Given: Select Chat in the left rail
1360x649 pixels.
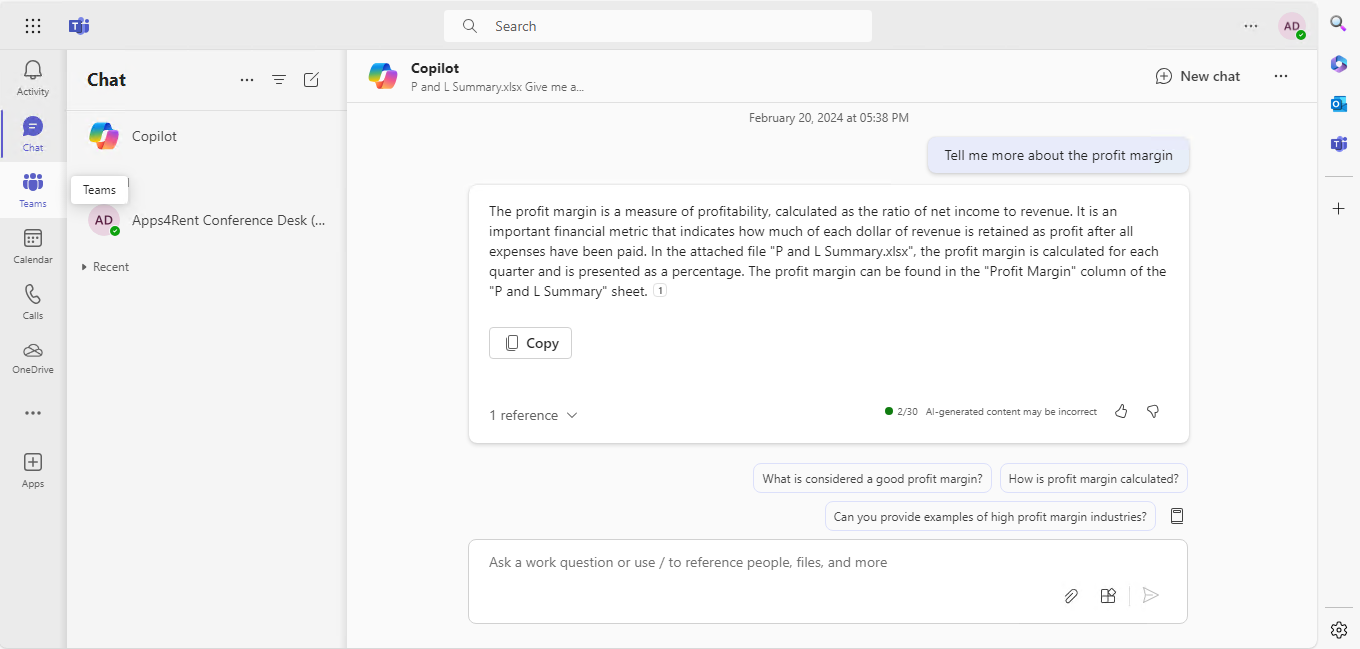Looking at the screenshot, I should (33, 134).
